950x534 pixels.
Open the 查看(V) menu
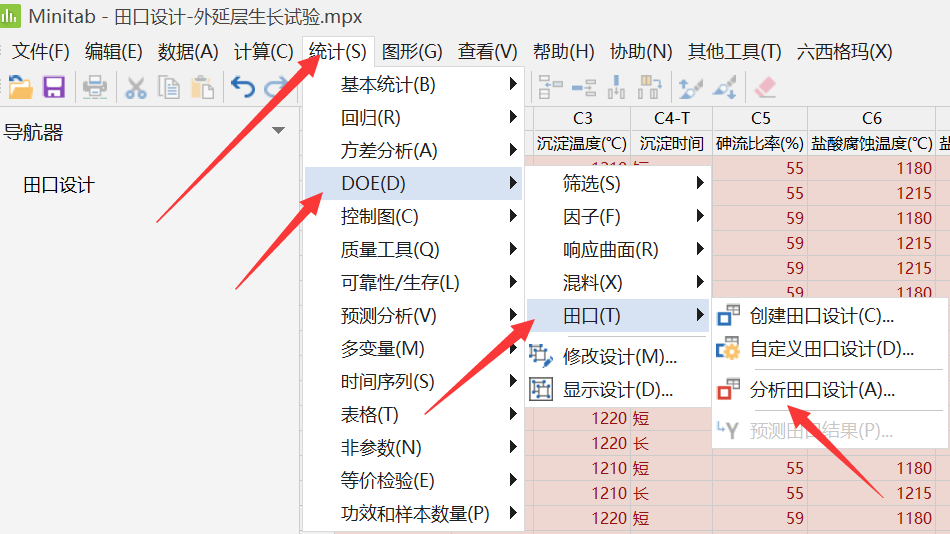pos(488,52)
